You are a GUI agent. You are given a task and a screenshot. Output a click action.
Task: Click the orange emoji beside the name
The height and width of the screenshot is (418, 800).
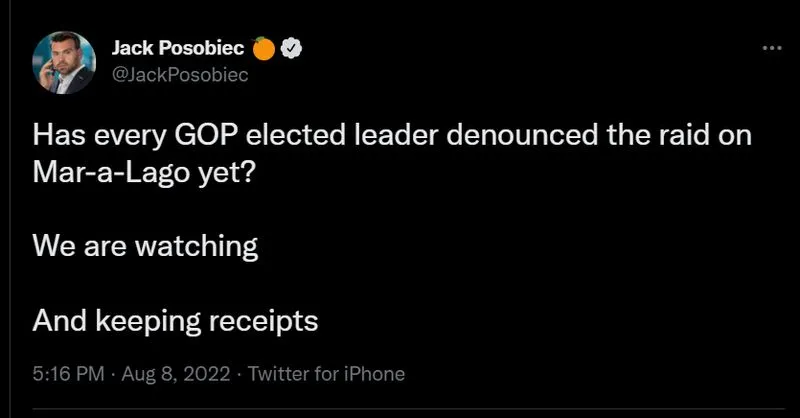[x=265, y=47]
